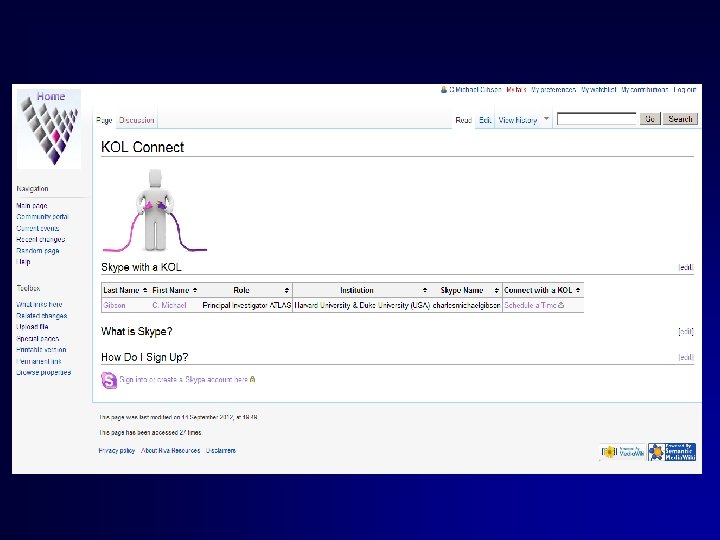Open the Special pages link
Viewport: 720px width, 540px height.
[38, 338]
